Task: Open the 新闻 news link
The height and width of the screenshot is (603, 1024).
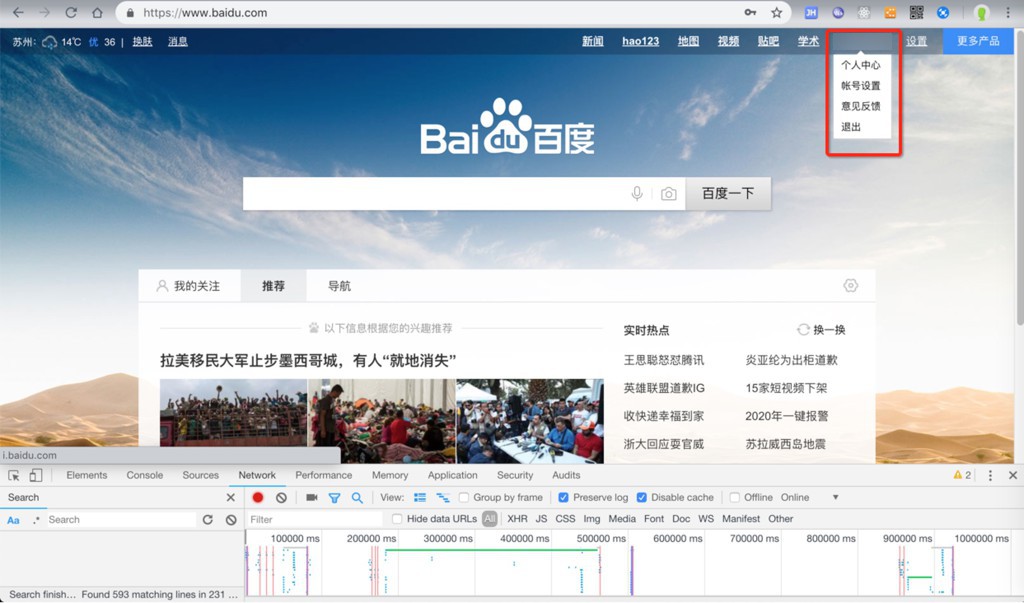Action: point(592,41)
